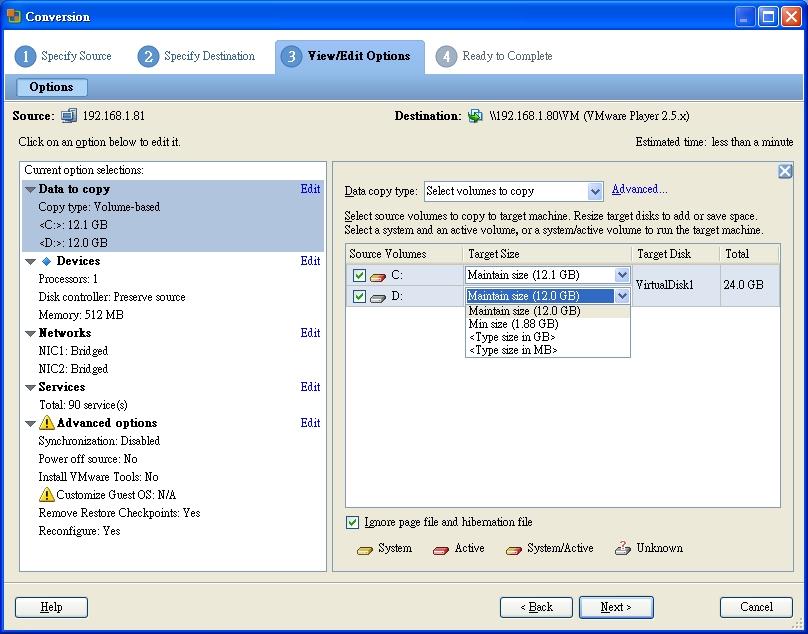Screen dimensions: 808x634
Task: Click the D: target size dropdown arrow
Action: [622, 296]
